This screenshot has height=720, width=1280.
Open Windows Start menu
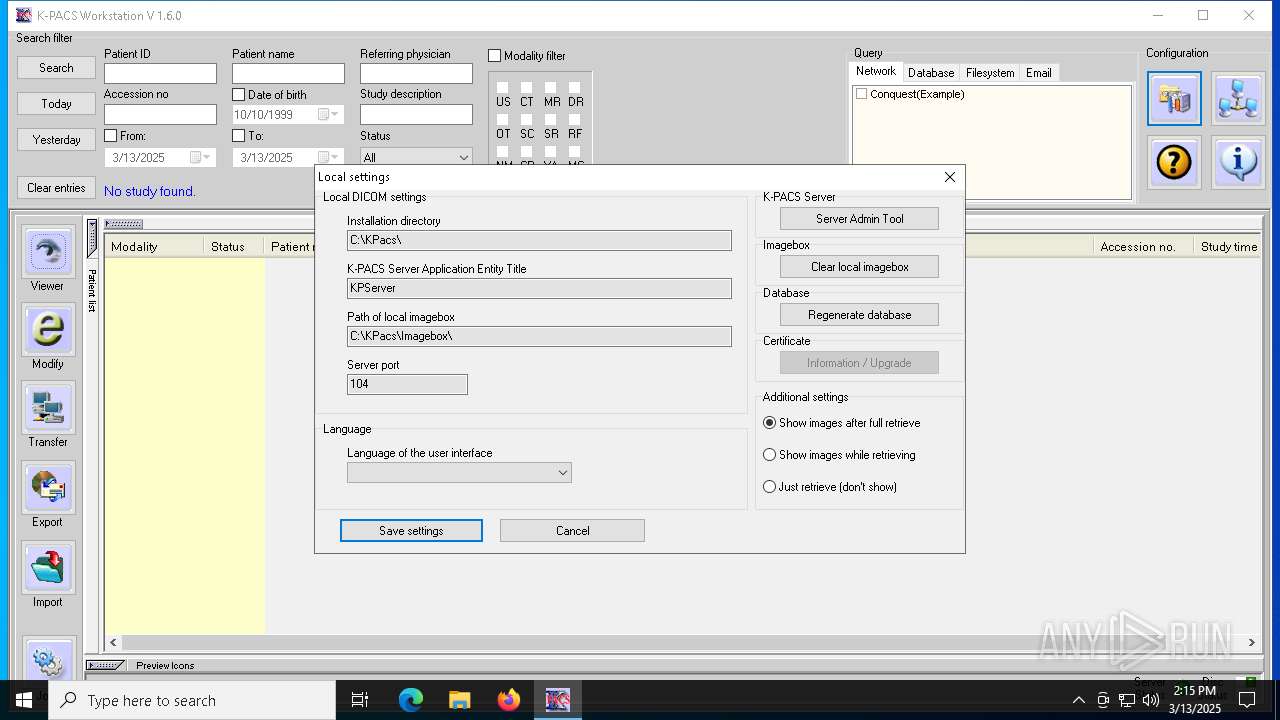click(x=24, y=700)
